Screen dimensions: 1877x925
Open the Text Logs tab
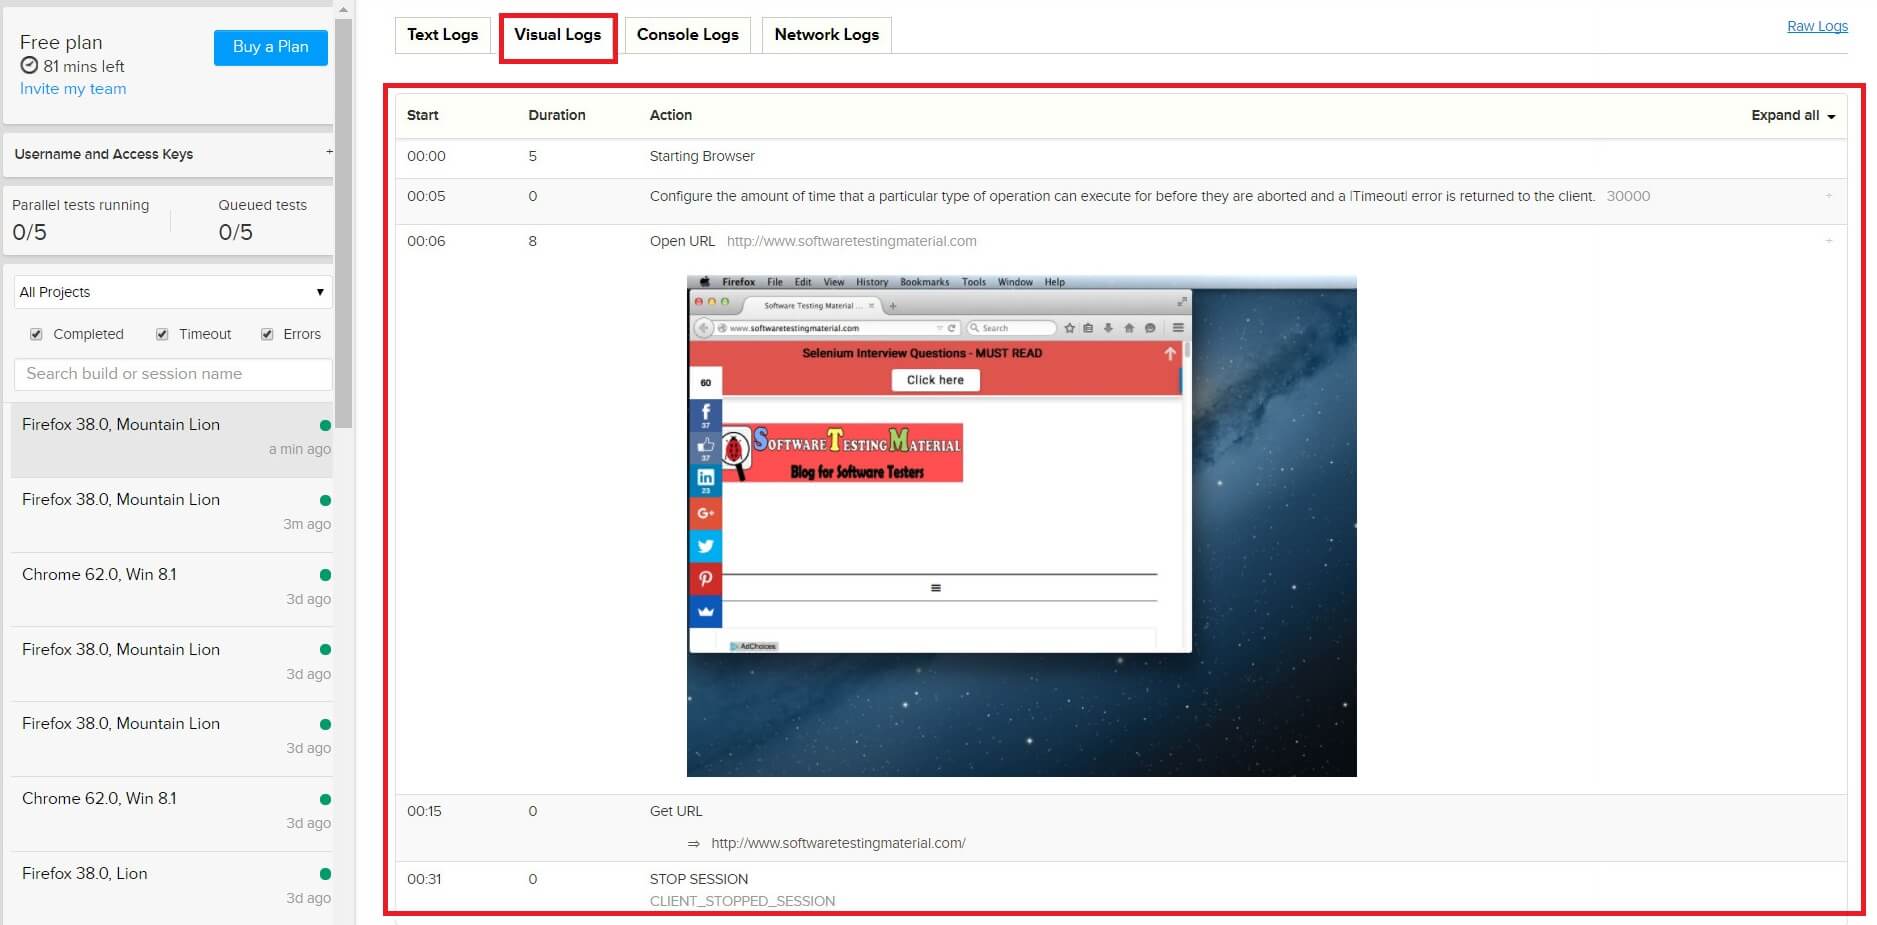pos(442,35)
